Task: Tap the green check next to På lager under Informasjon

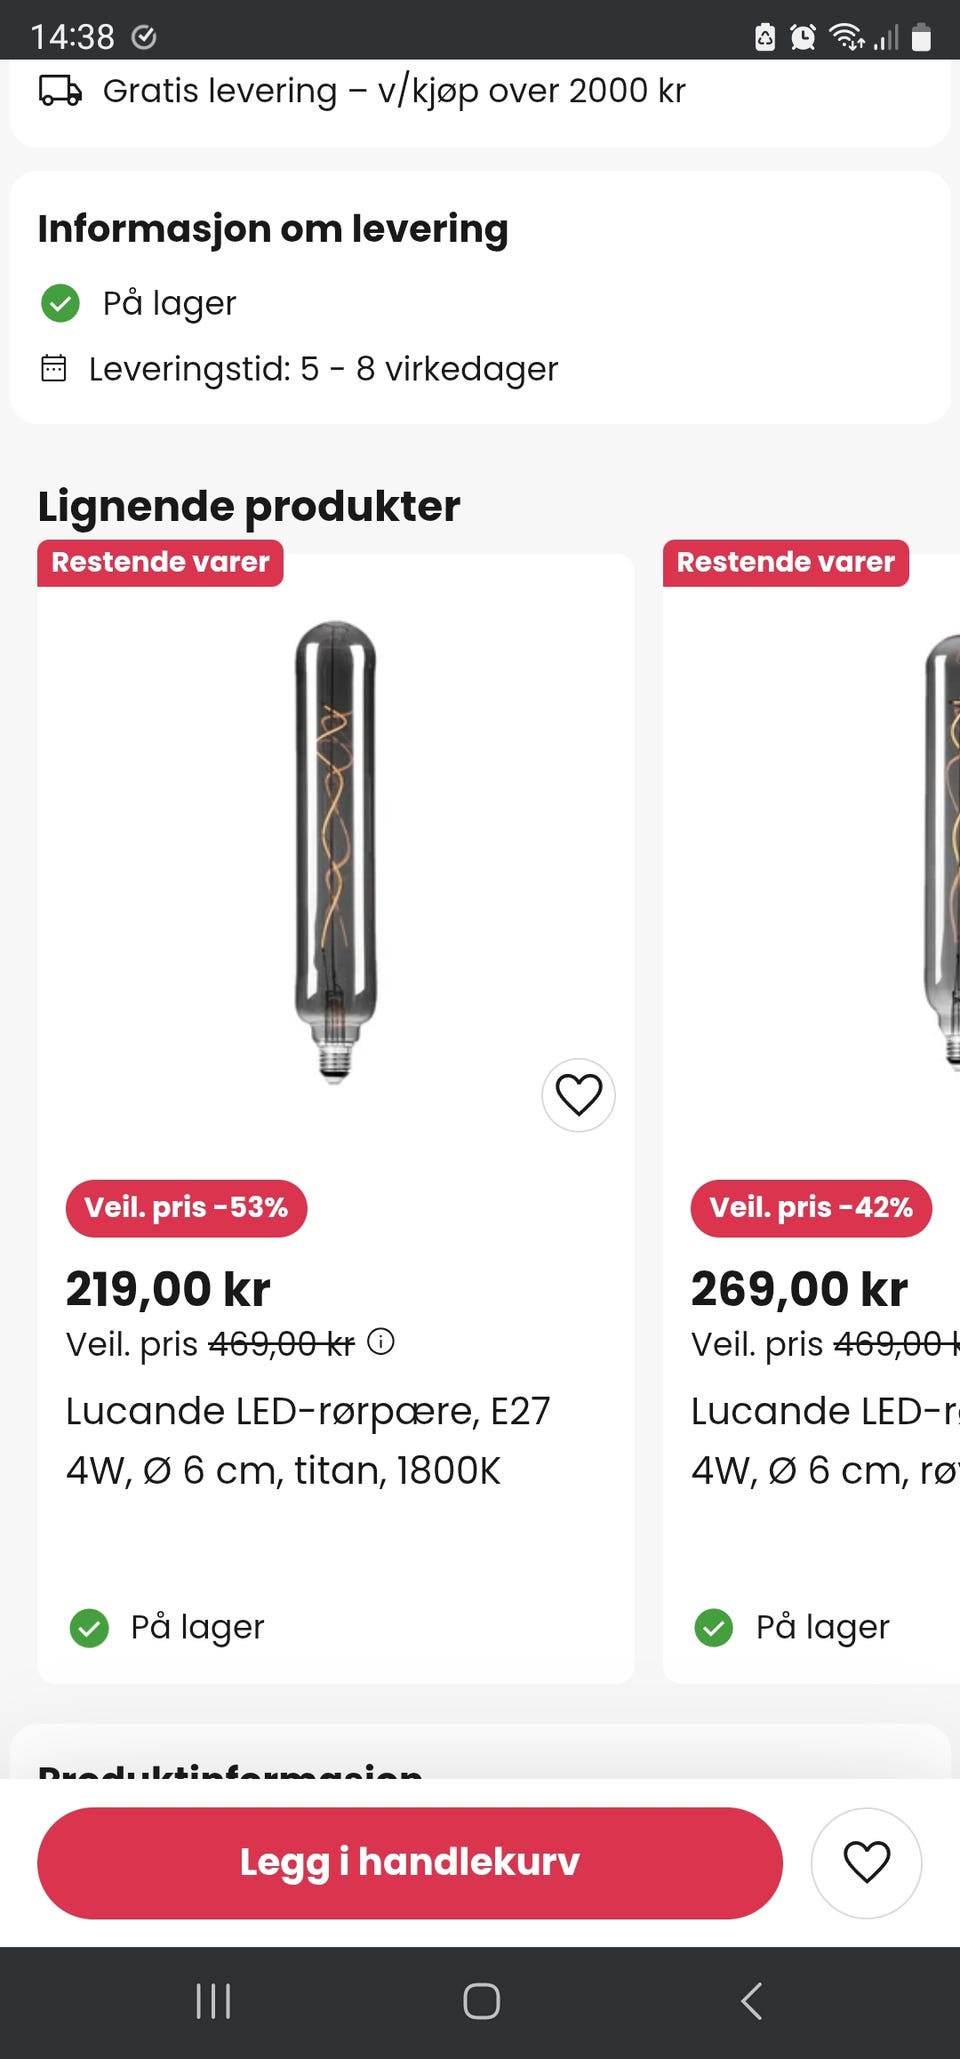Action: 60,303
